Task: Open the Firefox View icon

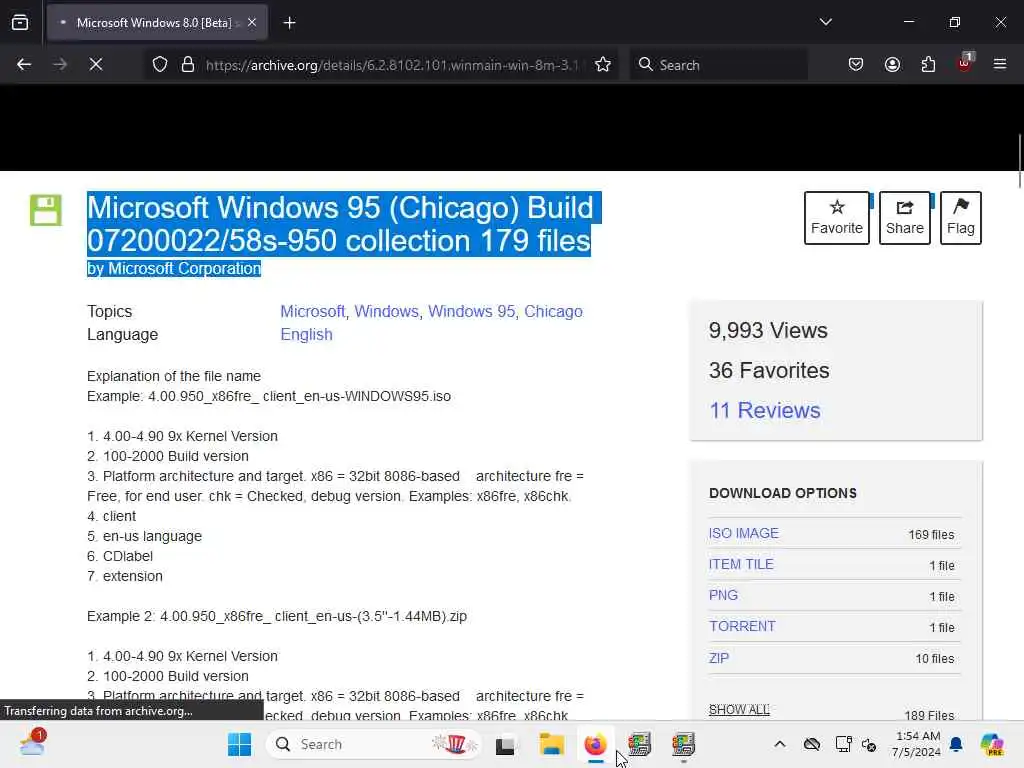Action: (20, 23)
